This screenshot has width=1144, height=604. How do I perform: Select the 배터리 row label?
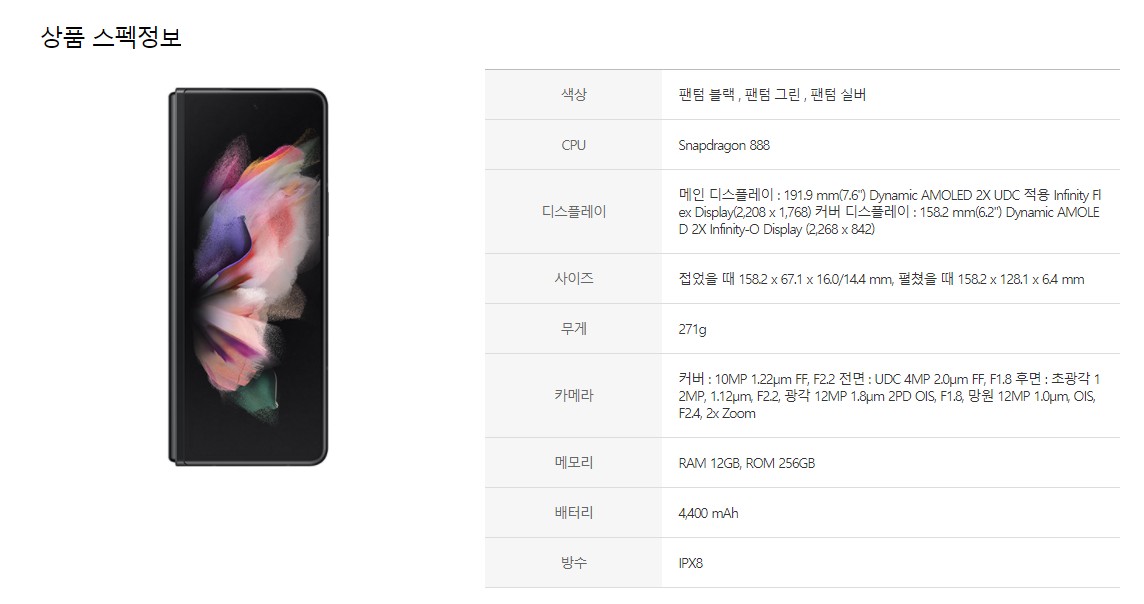573,512
